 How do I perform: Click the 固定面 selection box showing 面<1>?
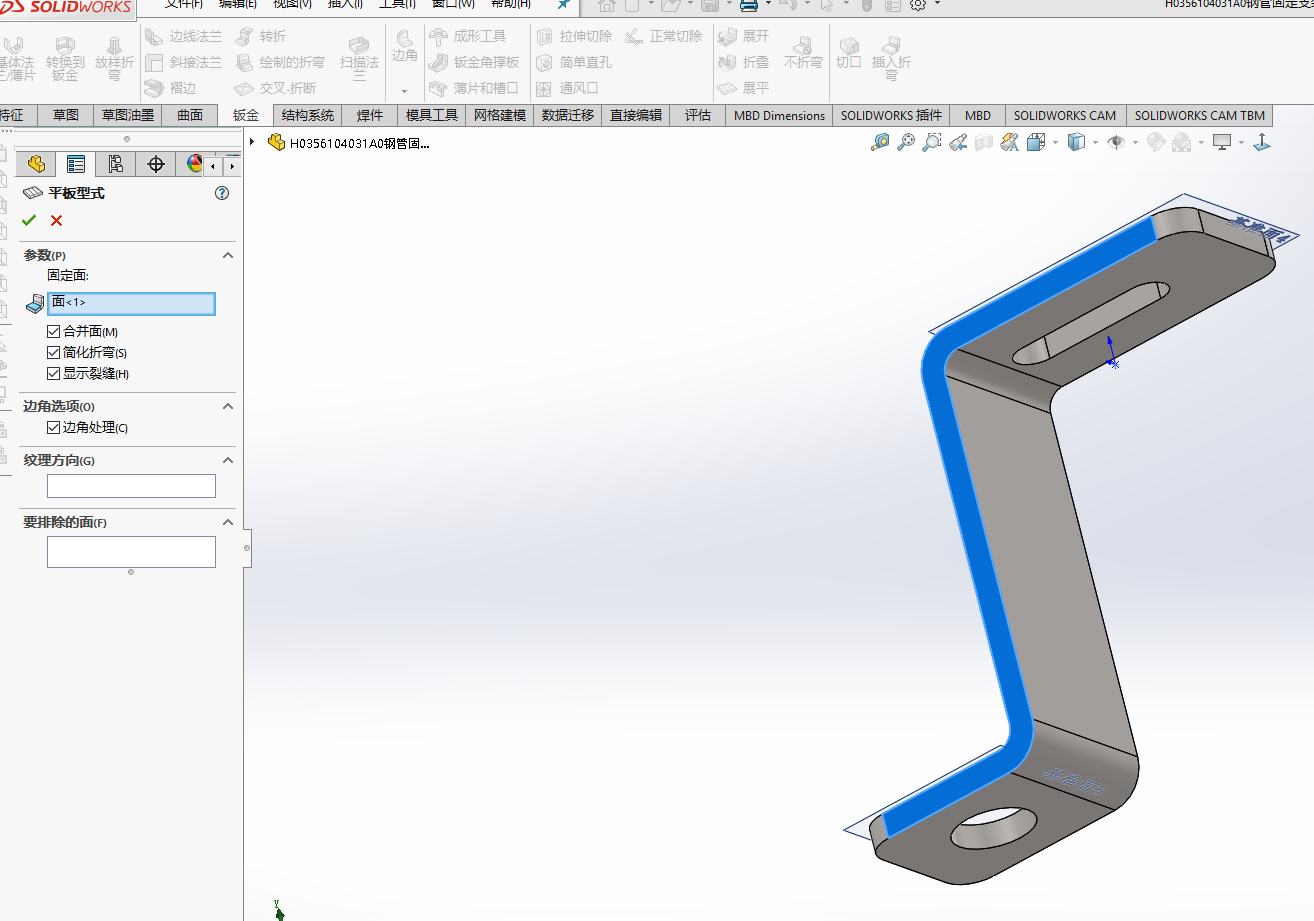pyautogui.click(x=131, y=302)
